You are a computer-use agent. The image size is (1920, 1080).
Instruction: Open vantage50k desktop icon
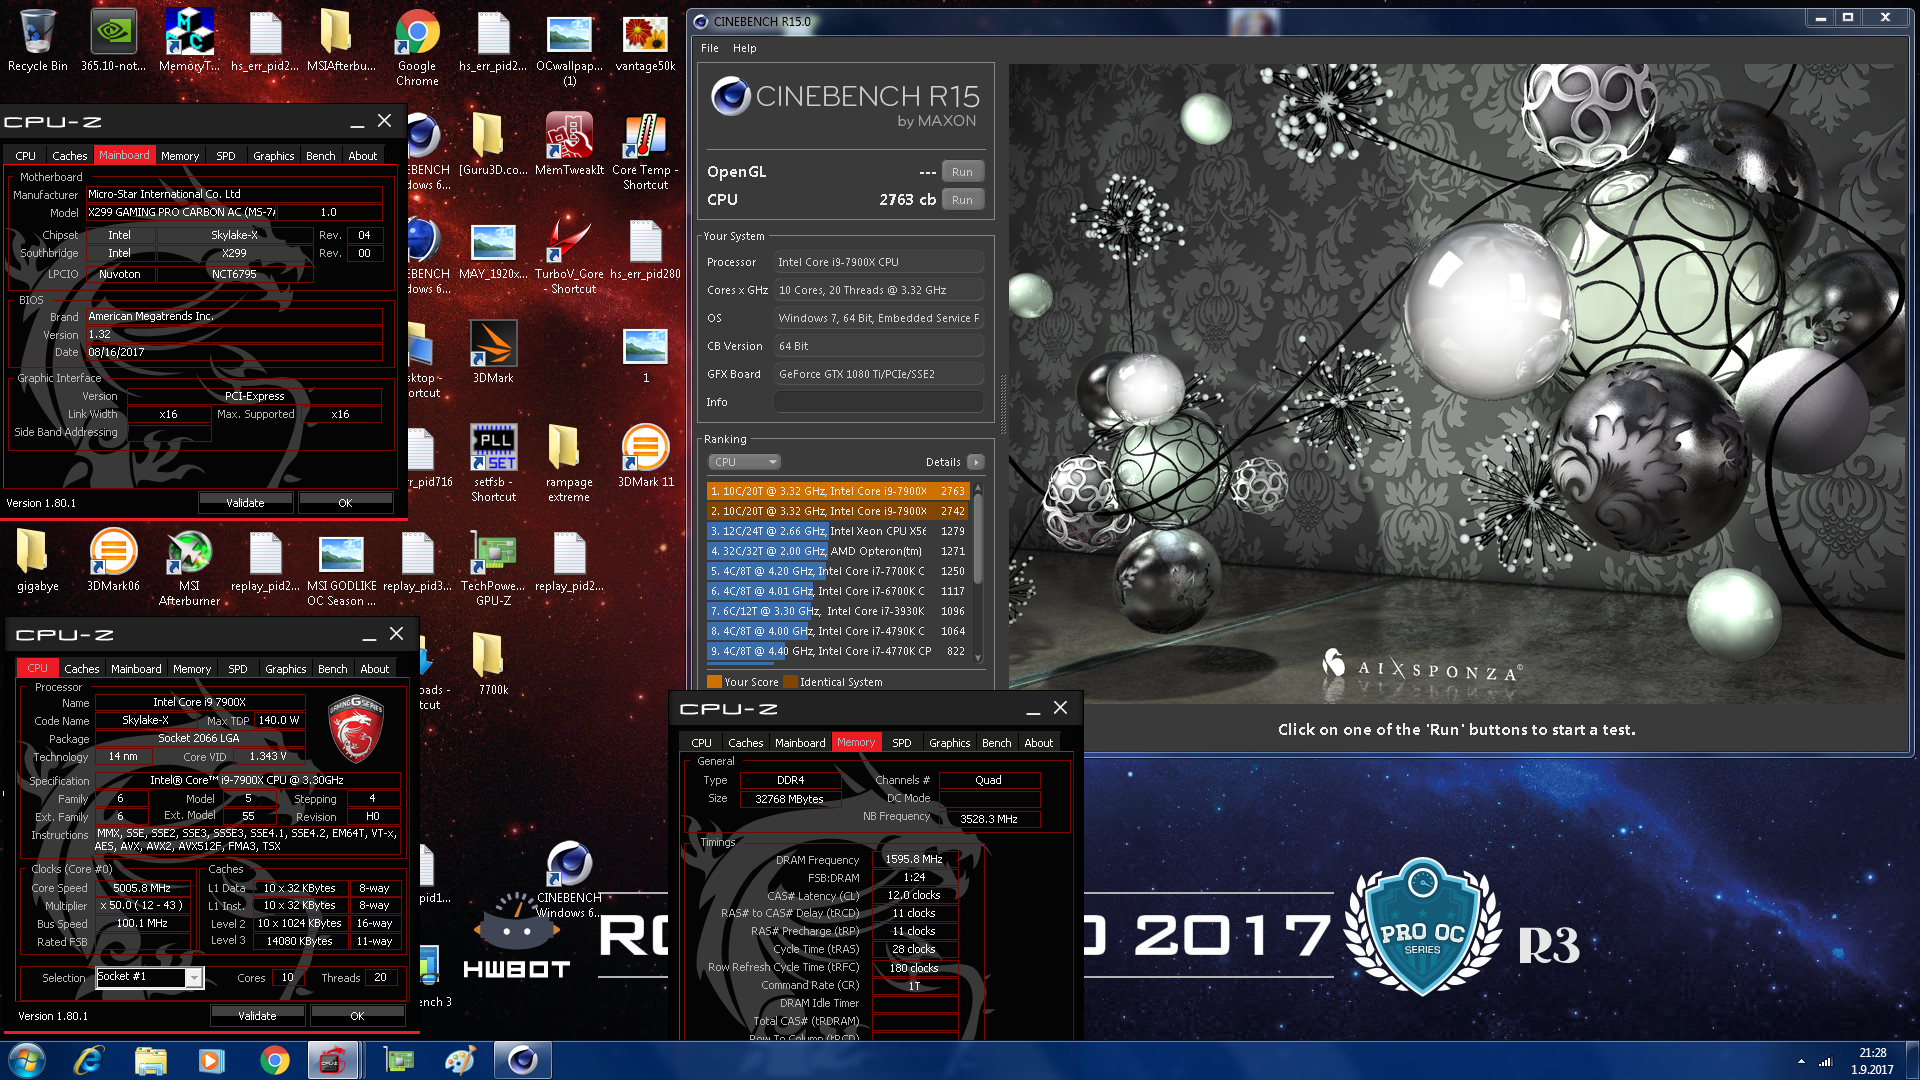click(645, 40)
